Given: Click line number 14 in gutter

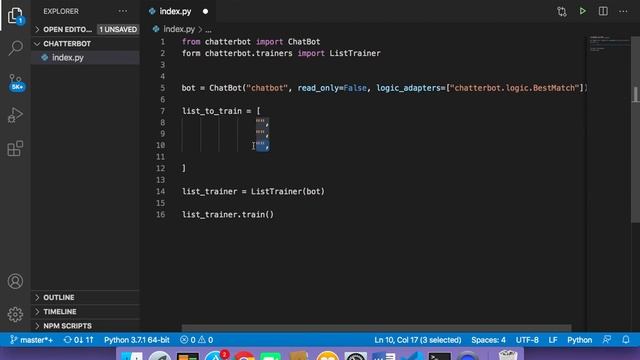Looking at the screenshot, I should pos(160,191).
